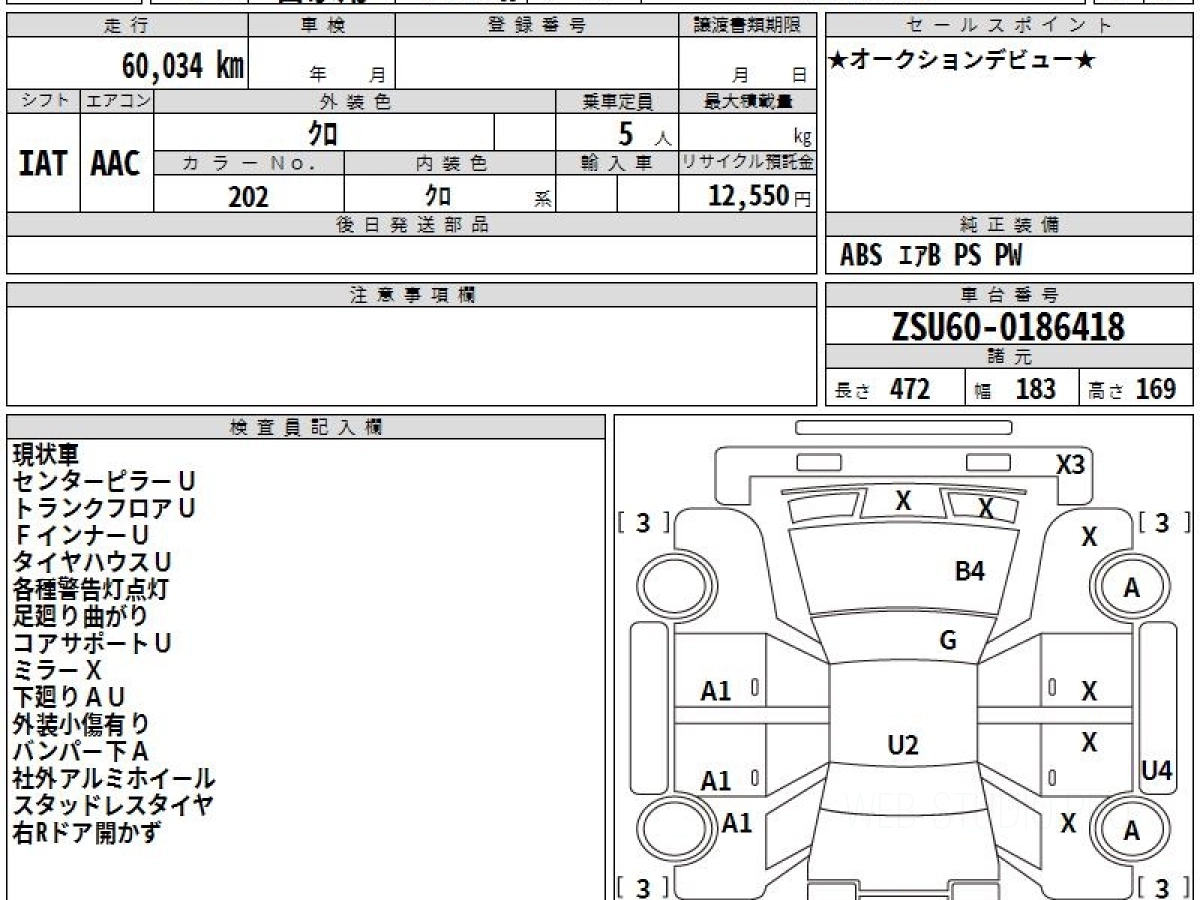Click the セールスポイント header
This screenshot has width=1200, height=900.
click(x=1010, y=26)
